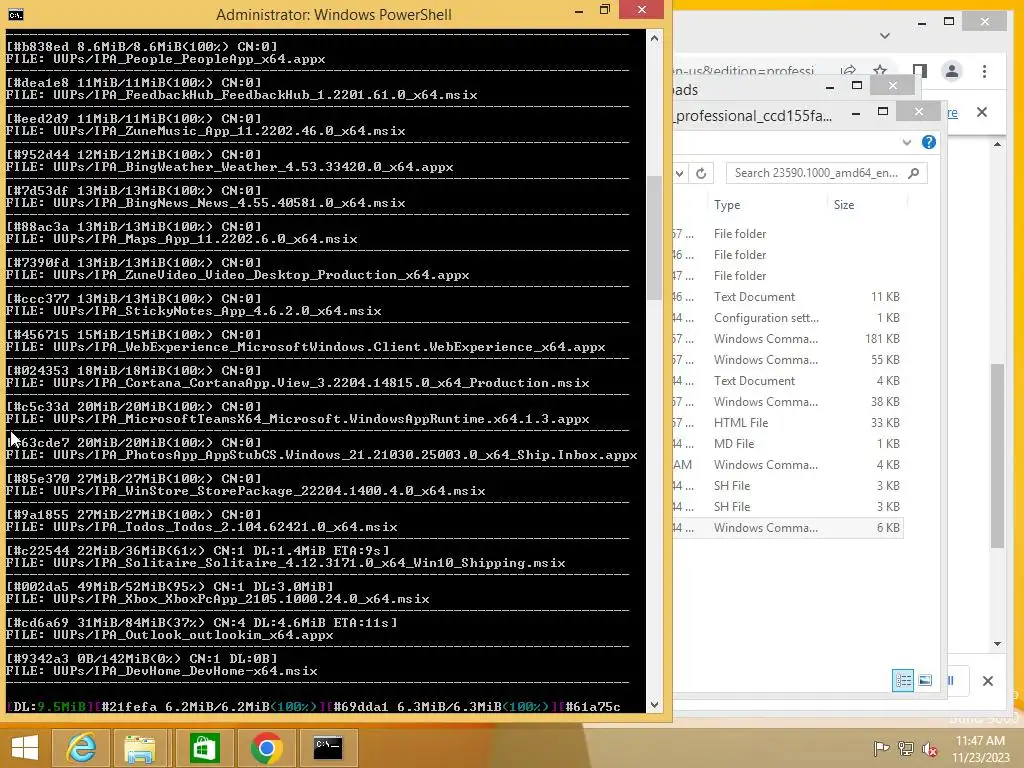Open Chrome tab search chevron
The height and width of the screenshot is (768, 1024).
tap(885, 36)
